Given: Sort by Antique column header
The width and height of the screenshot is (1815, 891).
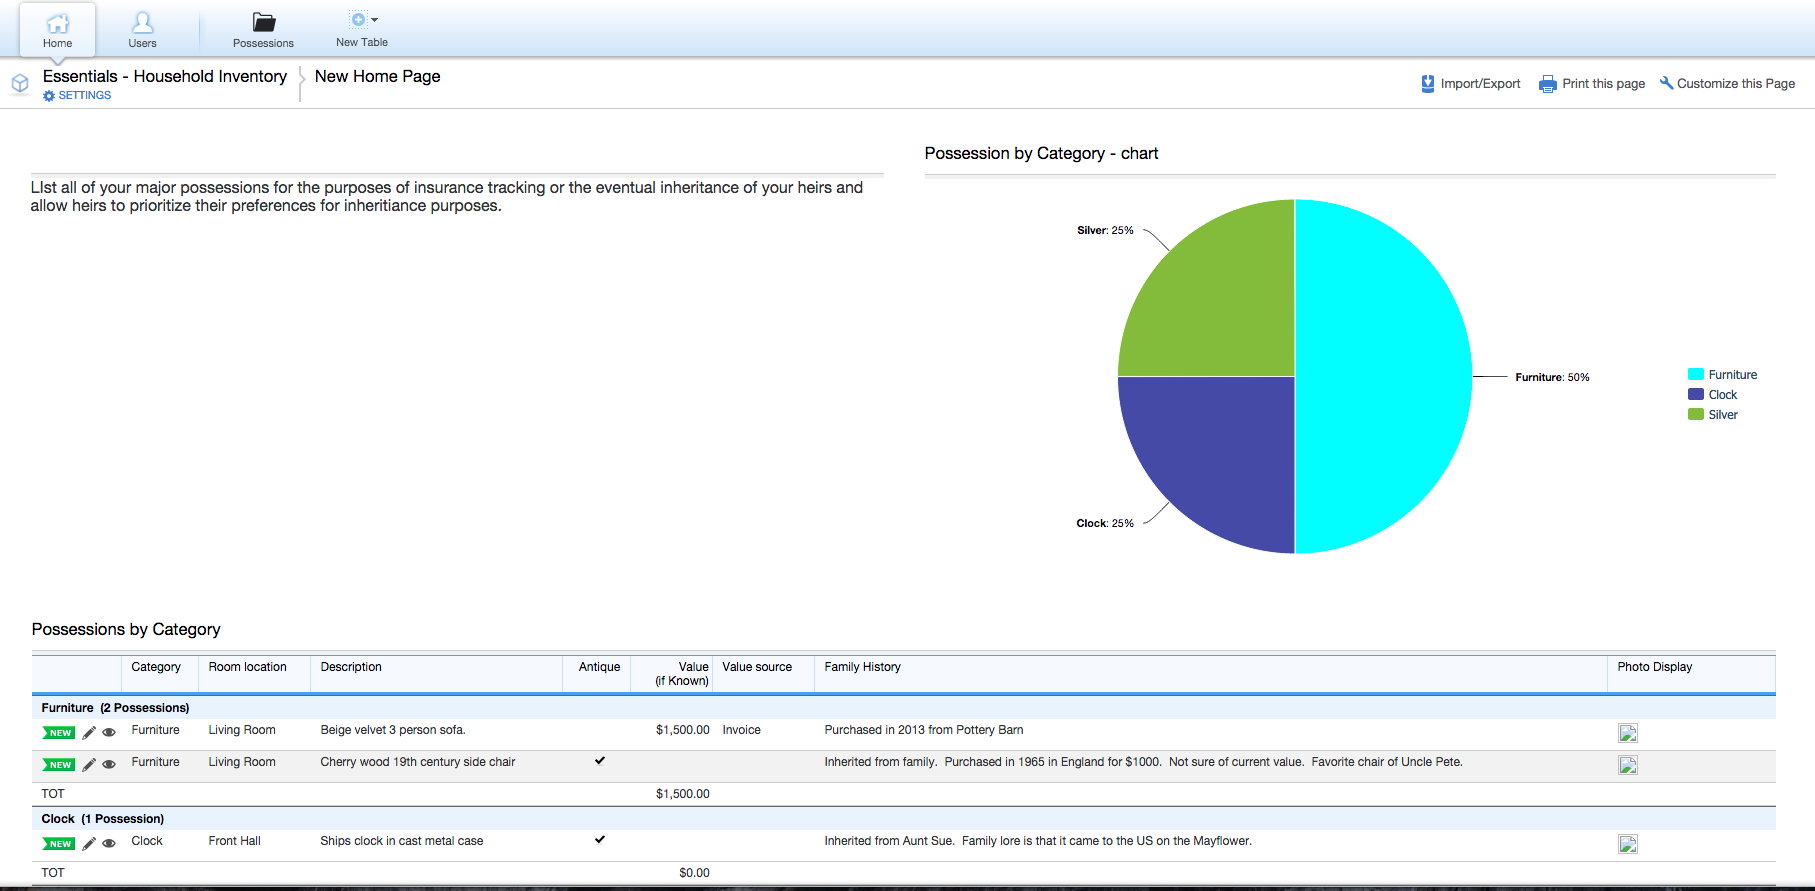Looking at the screenshot, I should (599, 667).
